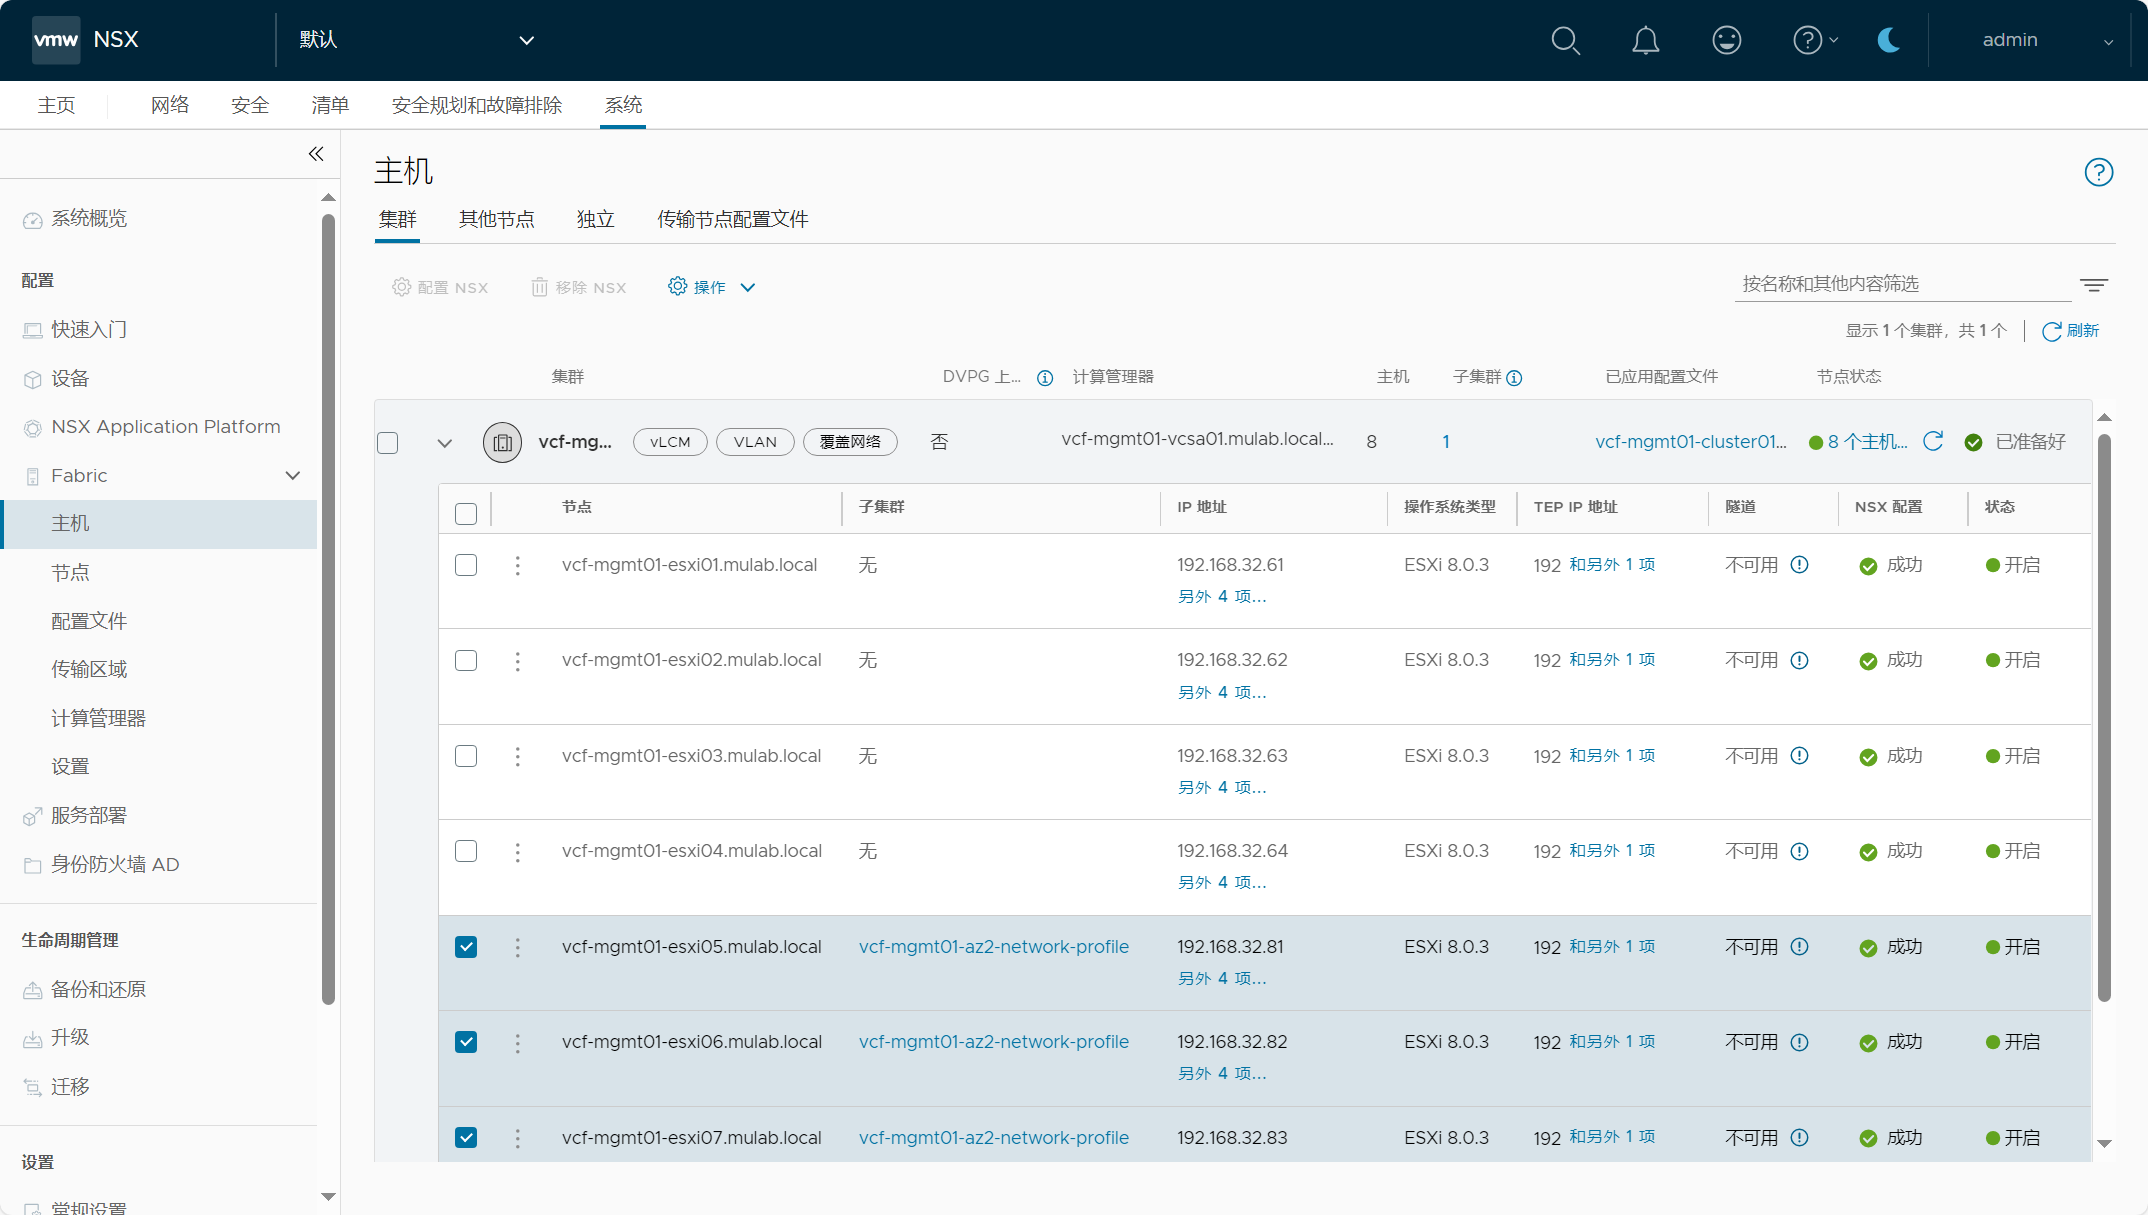
Task: Open three-dot menu for esxi03 node
Action: click(x=517, y=757)
